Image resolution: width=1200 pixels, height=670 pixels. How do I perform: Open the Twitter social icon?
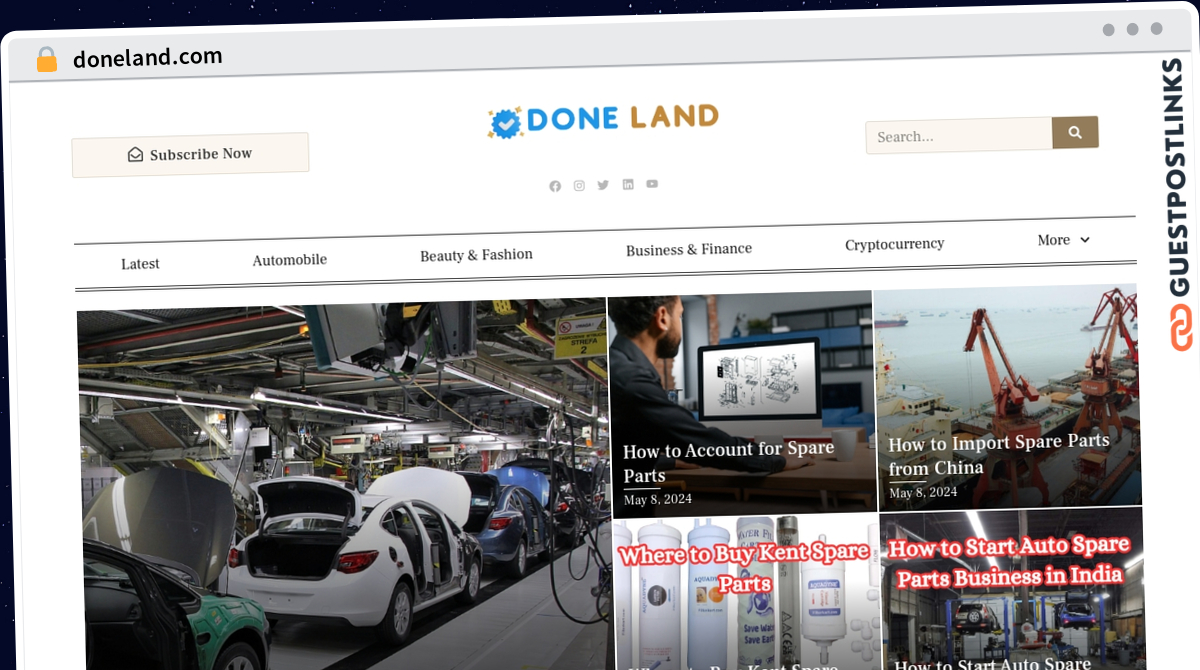(x=603, y=185)
